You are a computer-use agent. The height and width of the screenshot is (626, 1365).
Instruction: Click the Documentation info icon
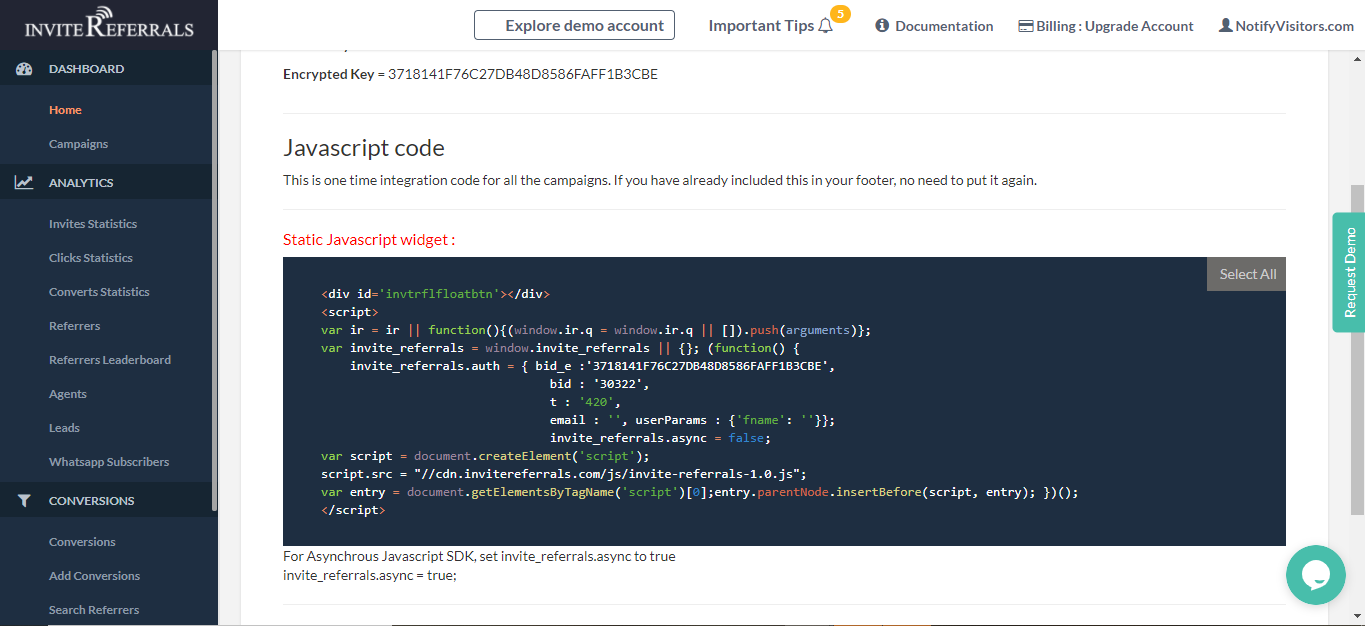[x=882, y=26]
